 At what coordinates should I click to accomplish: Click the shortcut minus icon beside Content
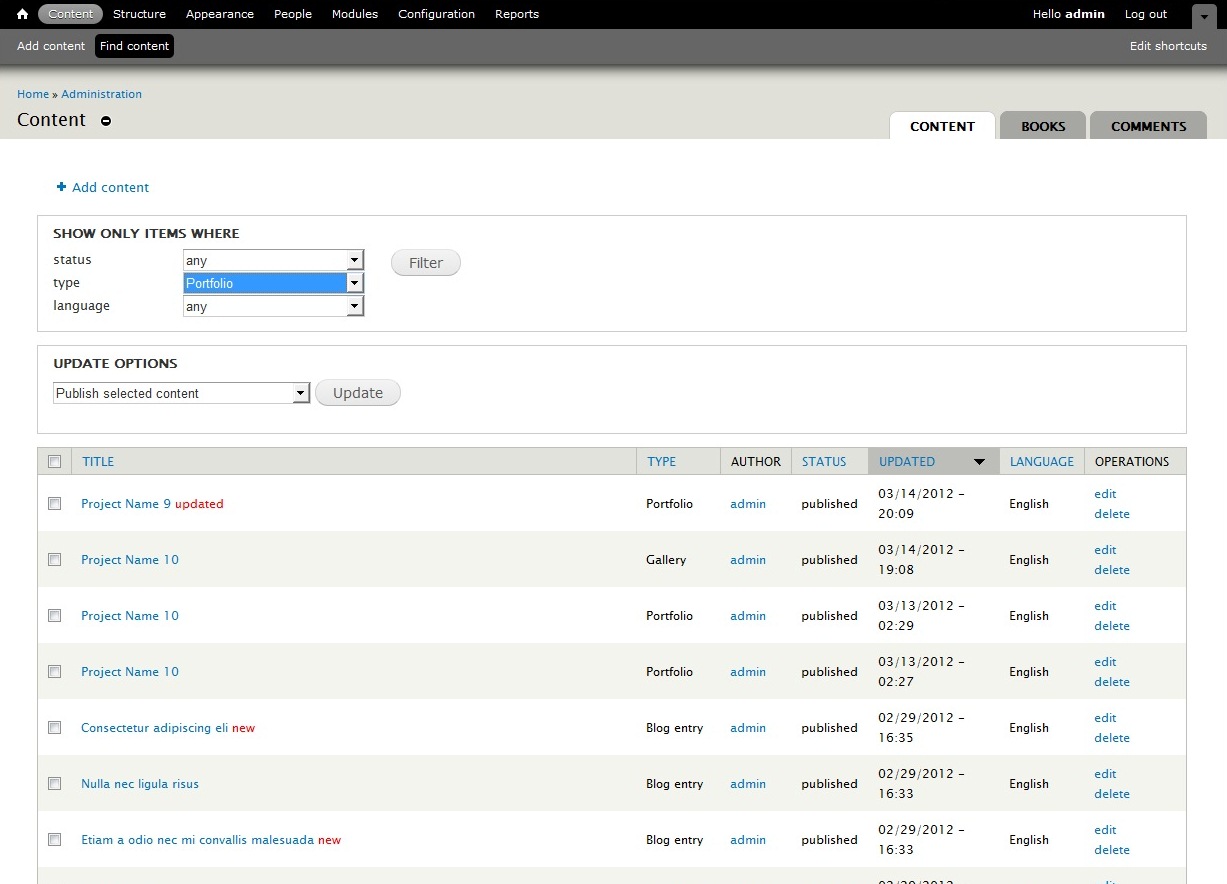[106, 121]
